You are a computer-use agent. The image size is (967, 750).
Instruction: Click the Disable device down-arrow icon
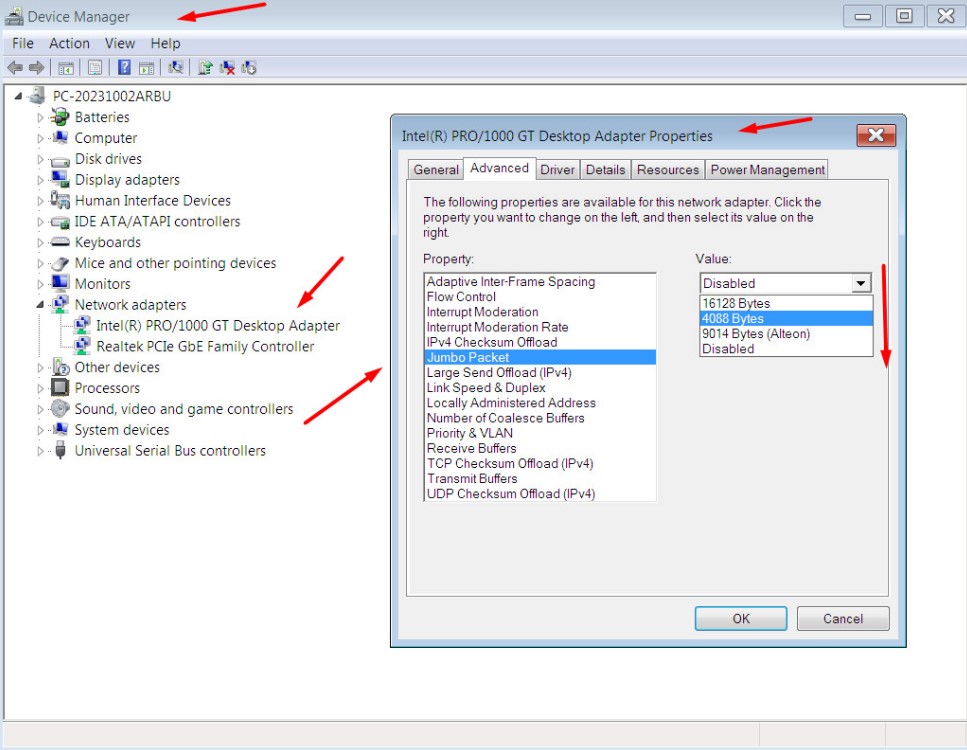[249, 67]
